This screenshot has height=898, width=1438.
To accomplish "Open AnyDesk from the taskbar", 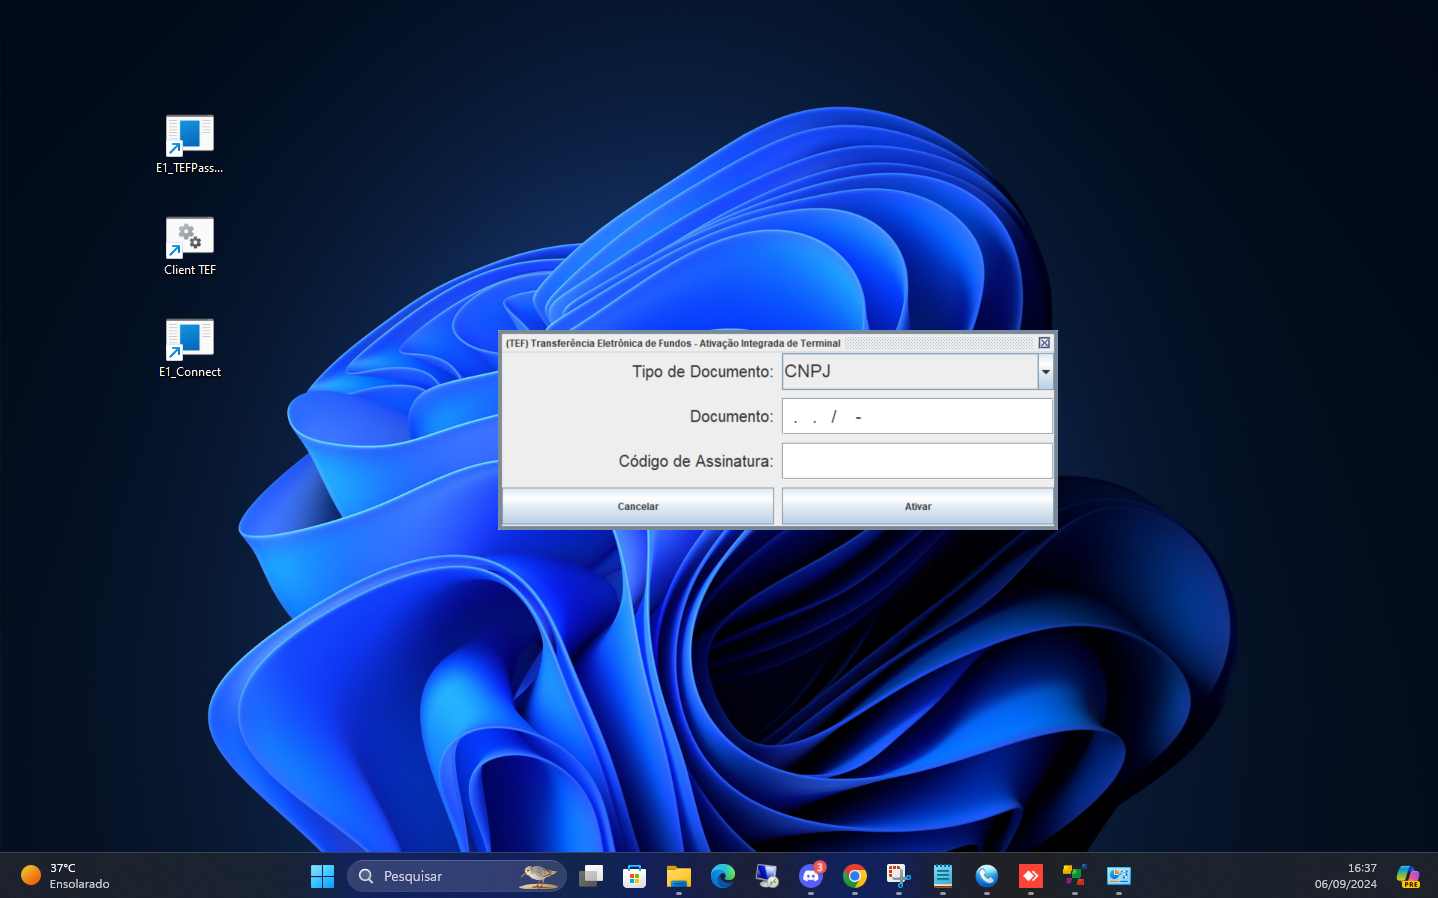I will [x=1031, y=876].
